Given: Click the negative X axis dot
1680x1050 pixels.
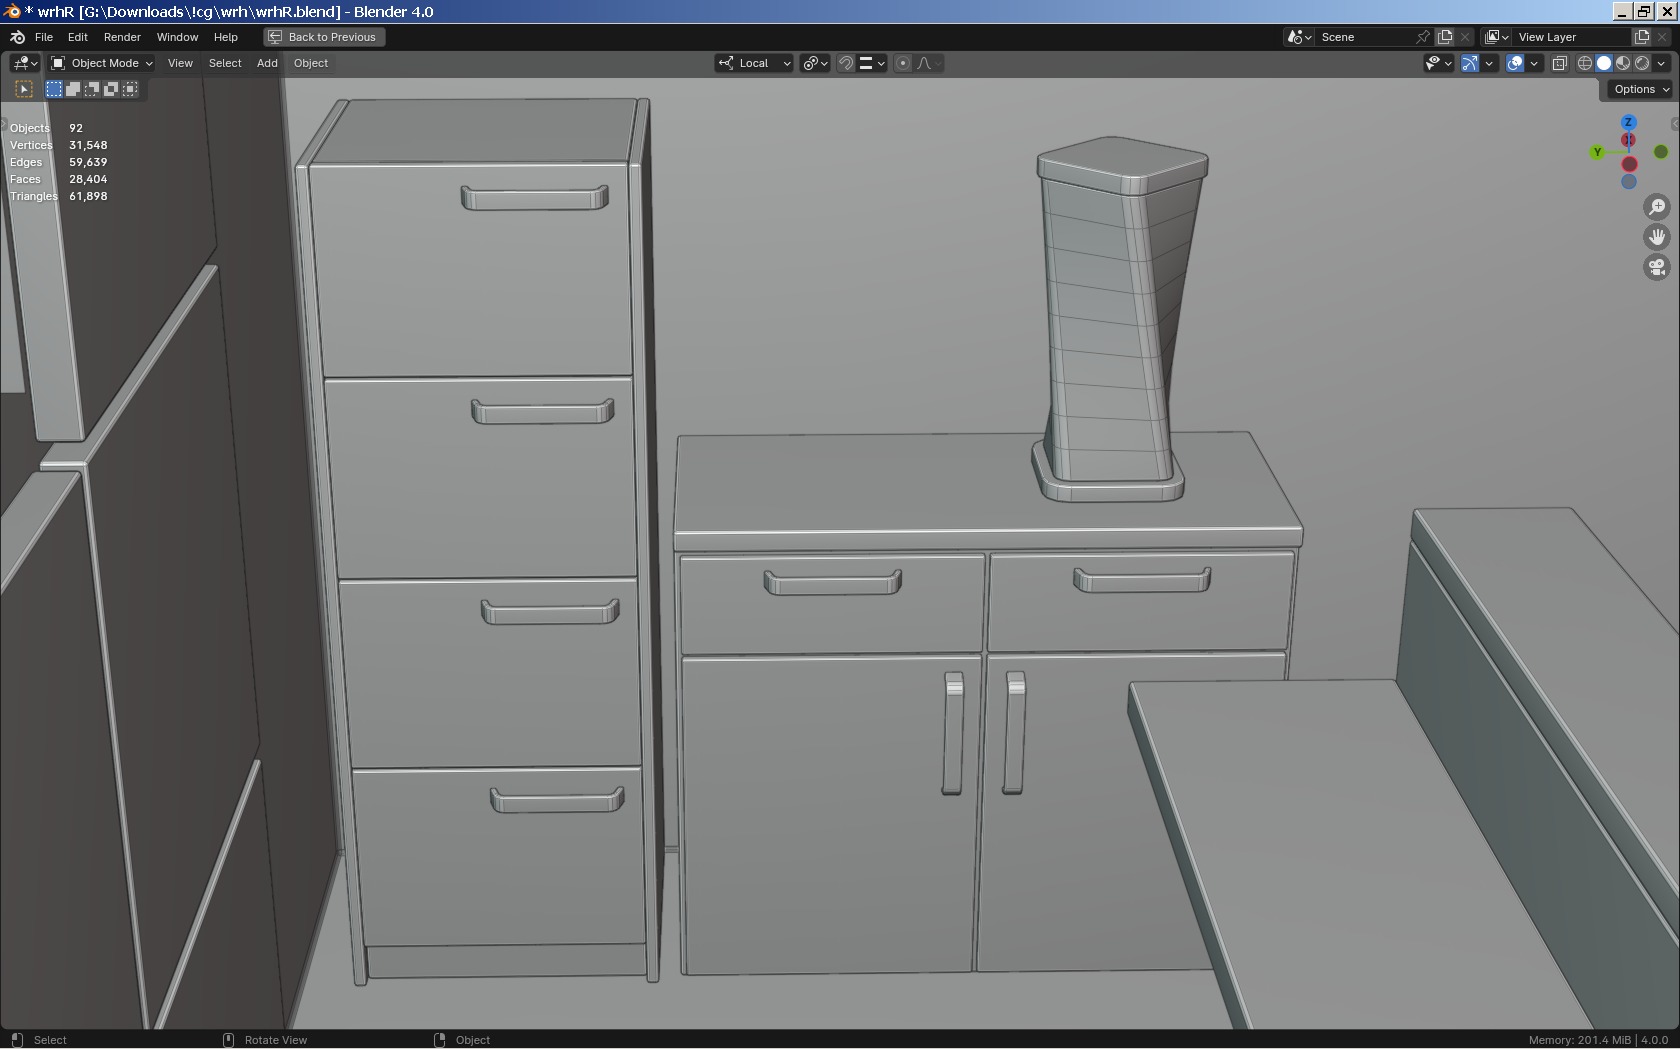Looking at the screenshot, I should (x=1629, y=164).
